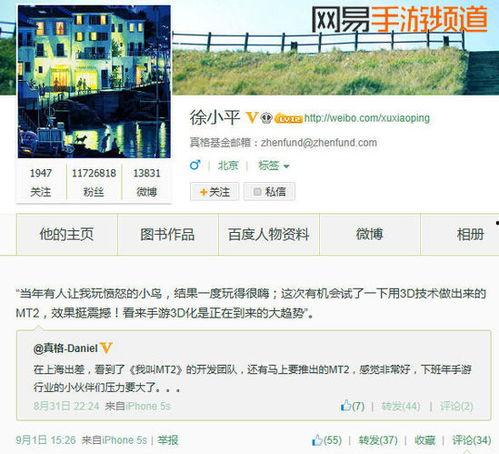499x454 pixels.
Task: Open the weibo.com/xuxiaoping profile link
Action: [367, 118]
